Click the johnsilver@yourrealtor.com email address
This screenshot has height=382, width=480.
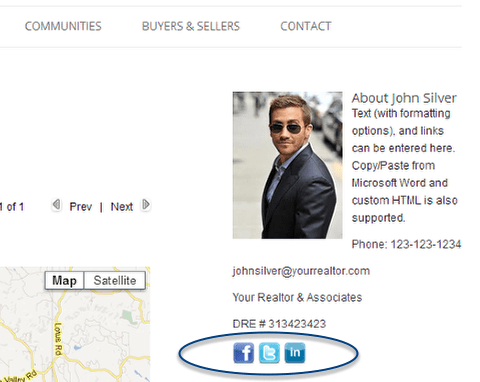[301, 271]
